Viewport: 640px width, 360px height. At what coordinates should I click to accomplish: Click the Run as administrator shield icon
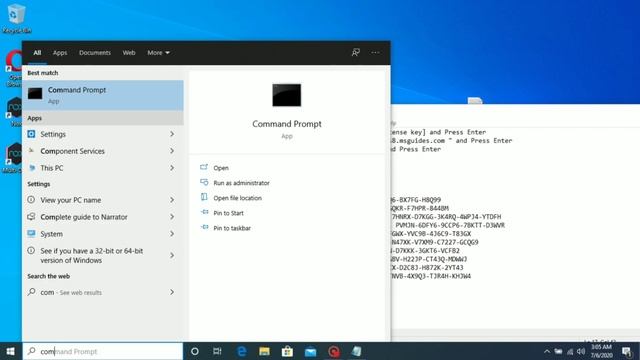click(204, 182)
